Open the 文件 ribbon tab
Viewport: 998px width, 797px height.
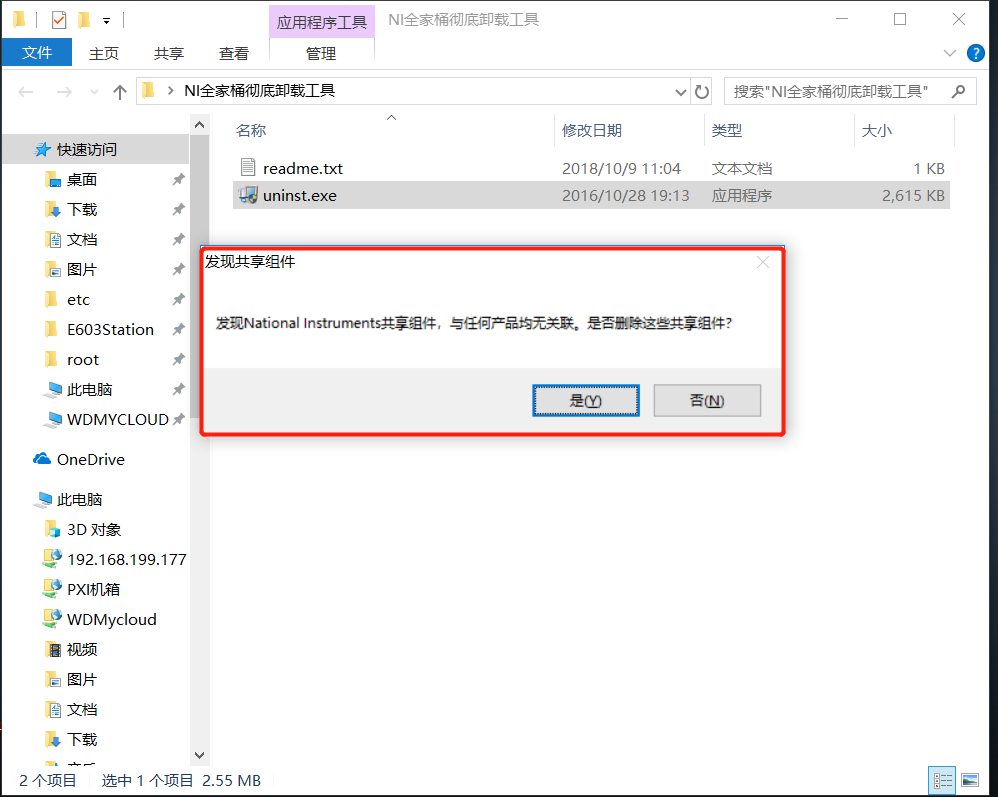[x=37, y=52]
